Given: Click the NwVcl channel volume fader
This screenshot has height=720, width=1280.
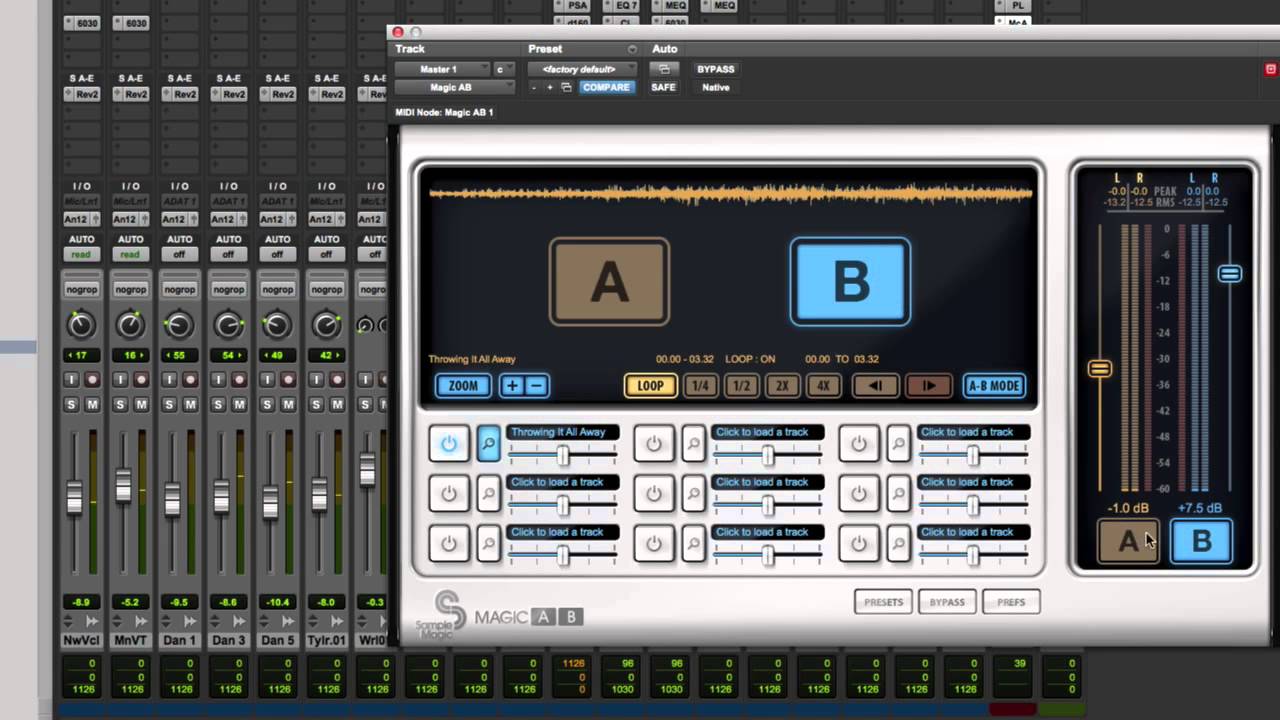Looking at the screenshot, I should tap(74, 498).
